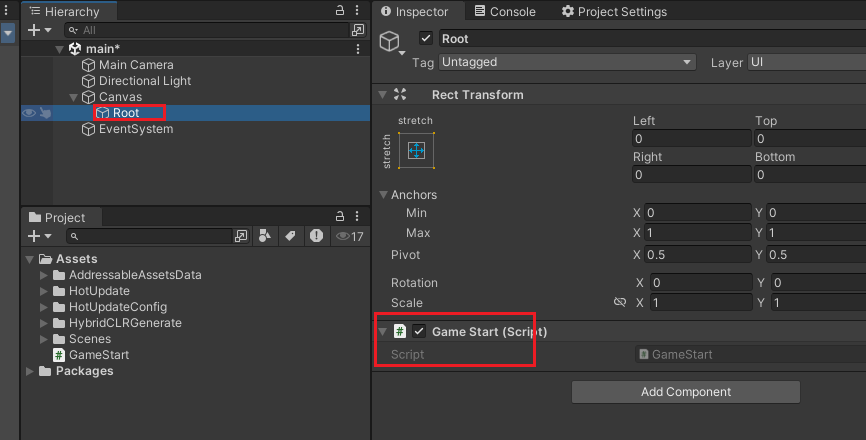Select the EventSystem object

pos(136,129)
